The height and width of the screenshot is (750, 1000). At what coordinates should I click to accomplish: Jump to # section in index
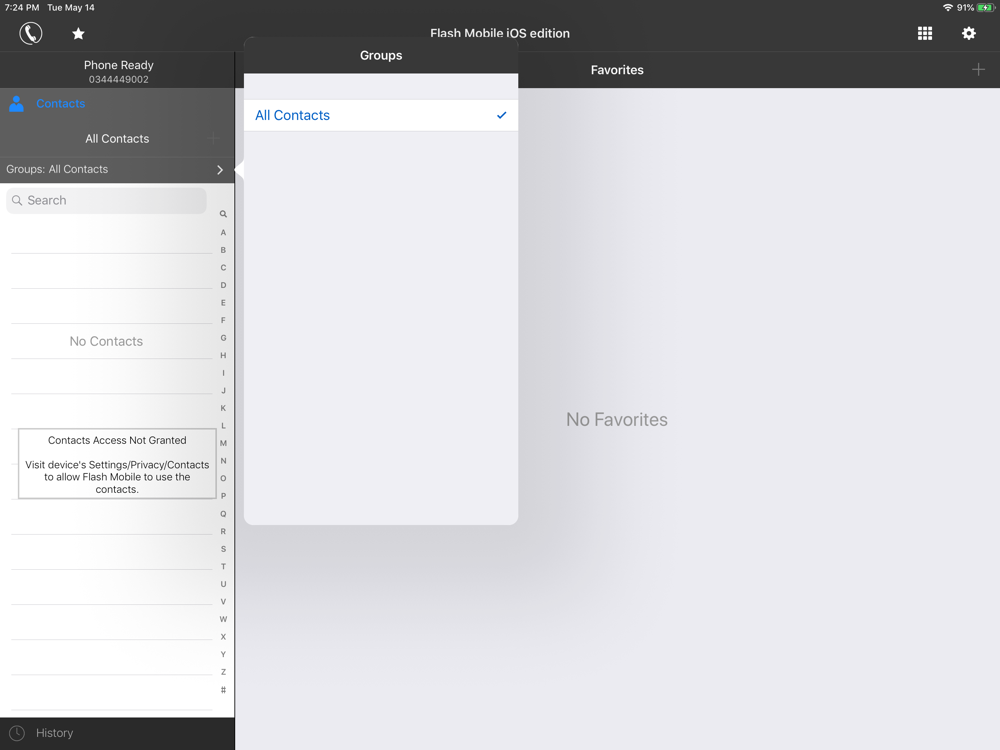[x=223, y=689]
